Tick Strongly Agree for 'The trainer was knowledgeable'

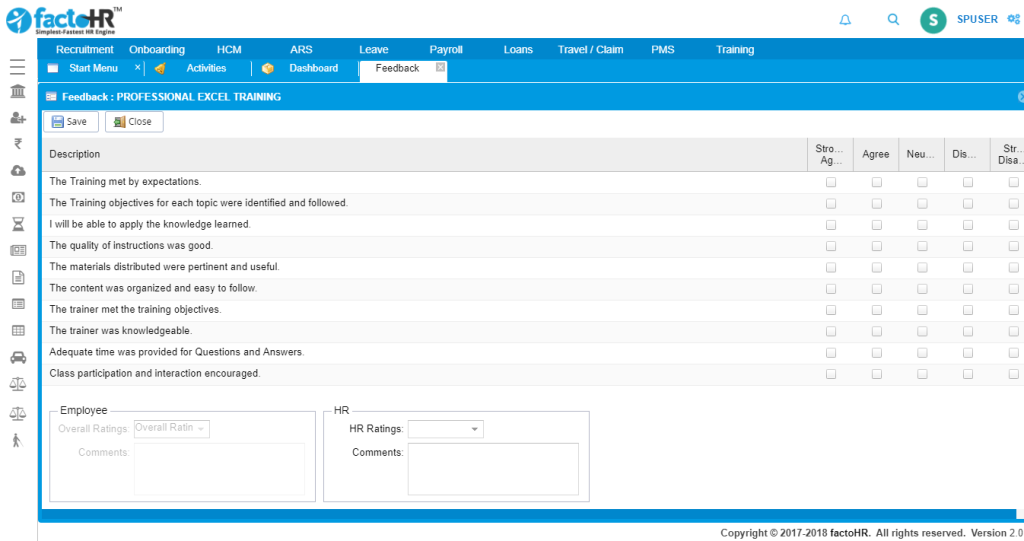point(831,331)
